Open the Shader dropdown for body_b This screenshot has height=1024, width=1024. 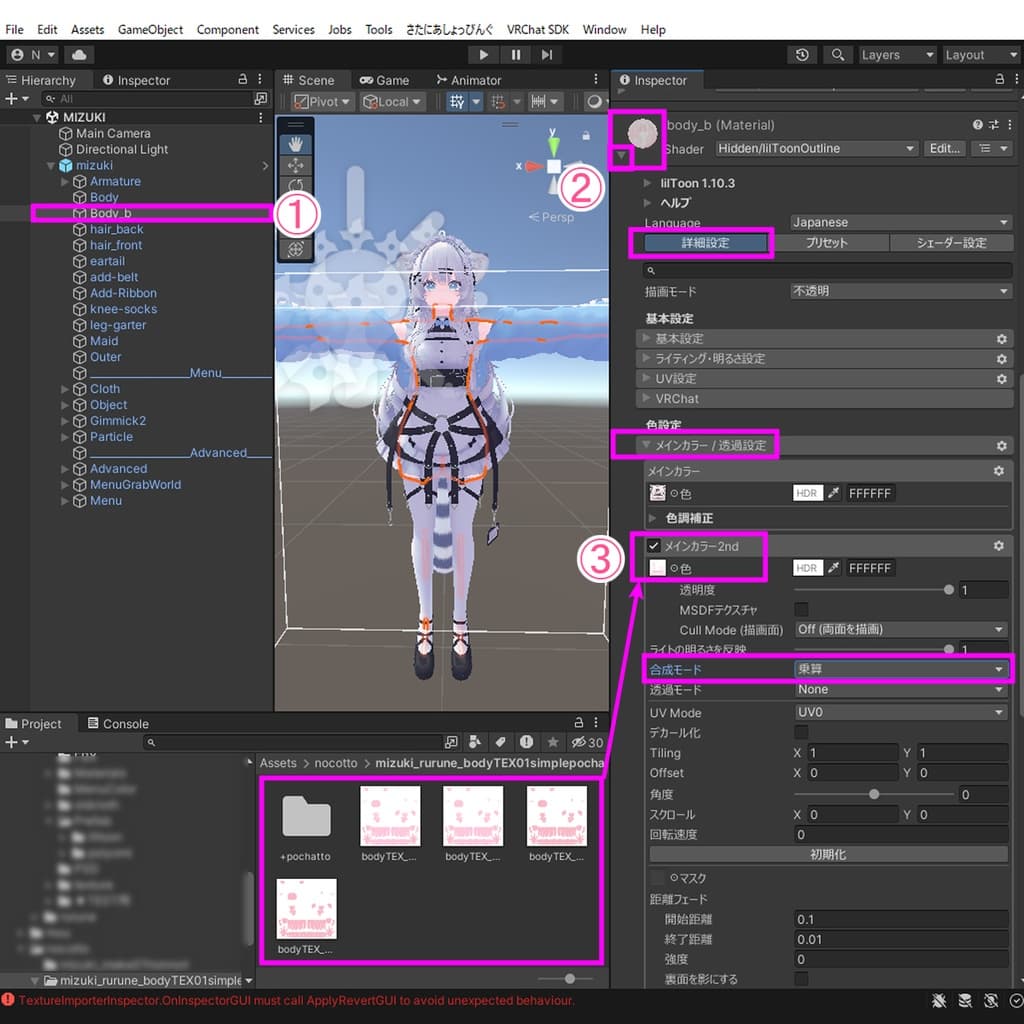[x=816, y=149]
